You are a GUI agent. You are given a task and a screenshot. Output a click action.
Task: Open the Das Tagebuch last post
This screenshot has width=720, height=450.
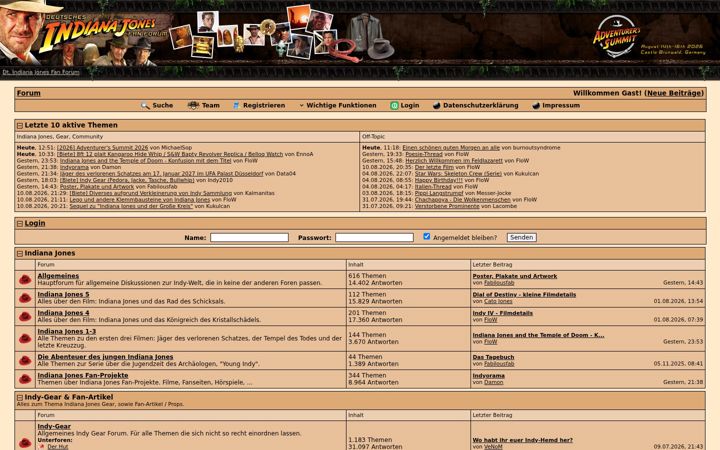[x=493, y=357]
